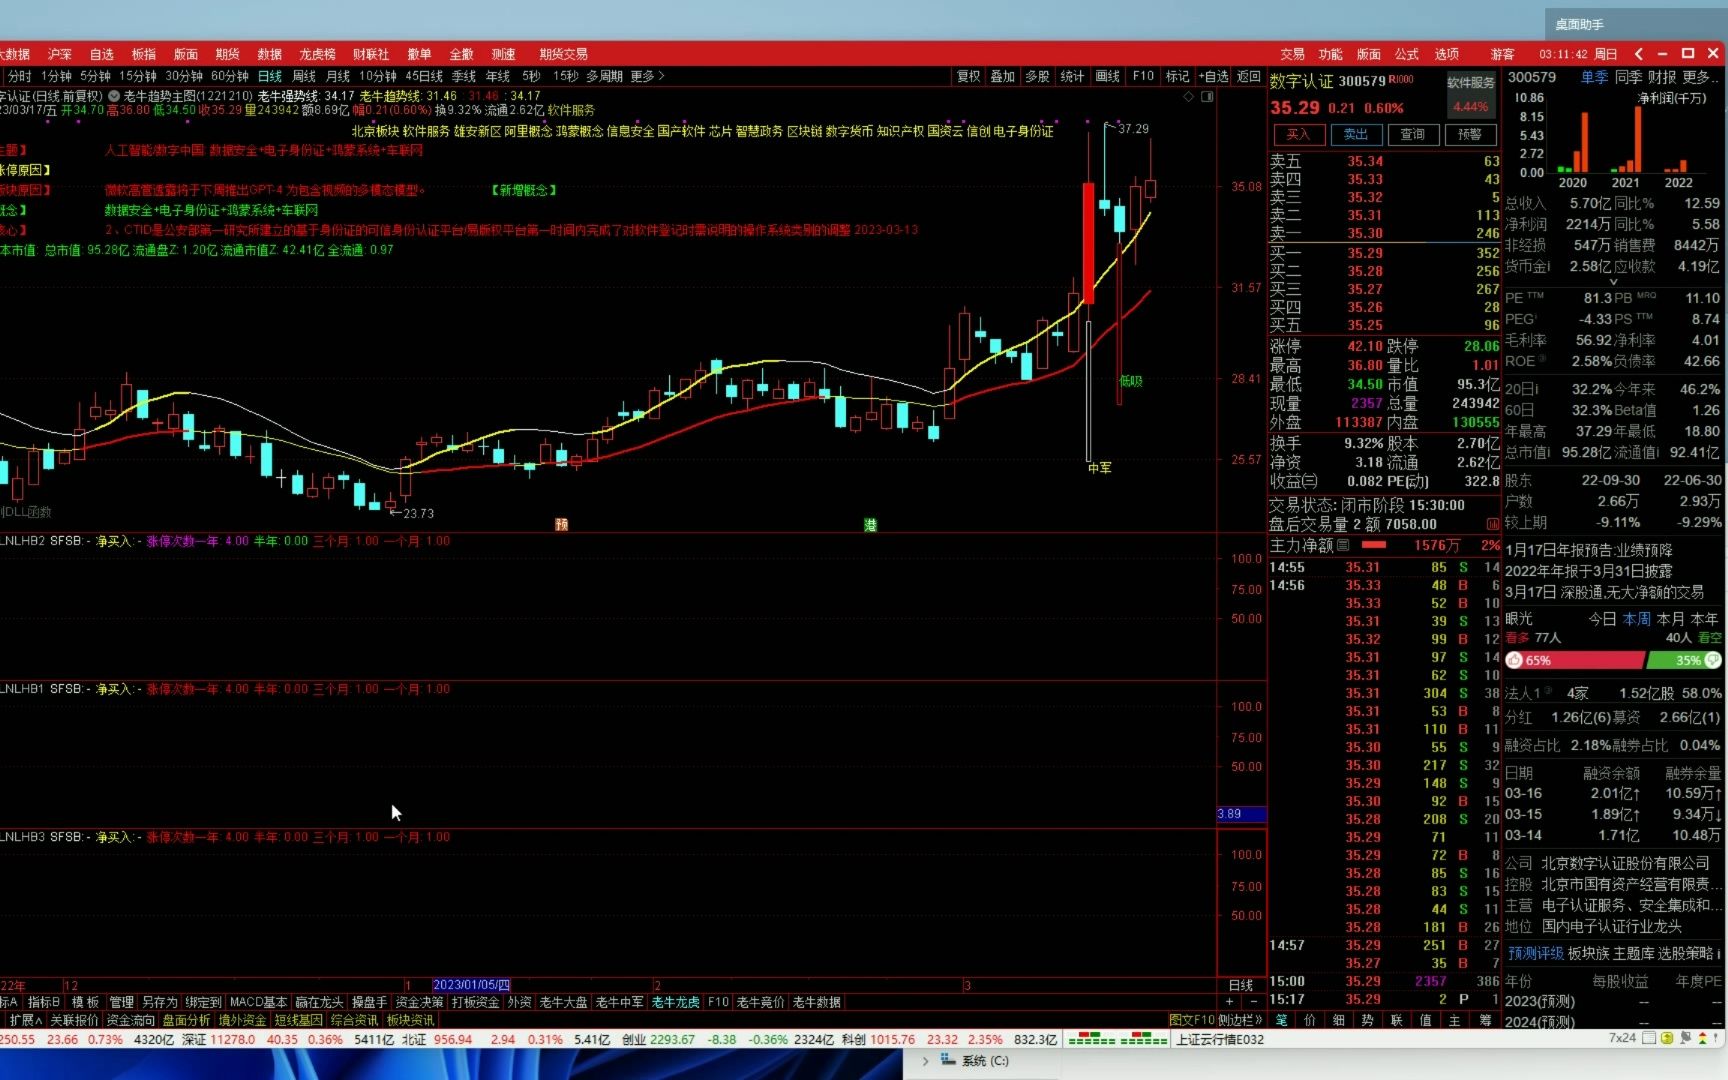This screenshot has width=1728, height=1080.
Task: Toggle 标记 mark option
Action: (x=1177, y=76)
